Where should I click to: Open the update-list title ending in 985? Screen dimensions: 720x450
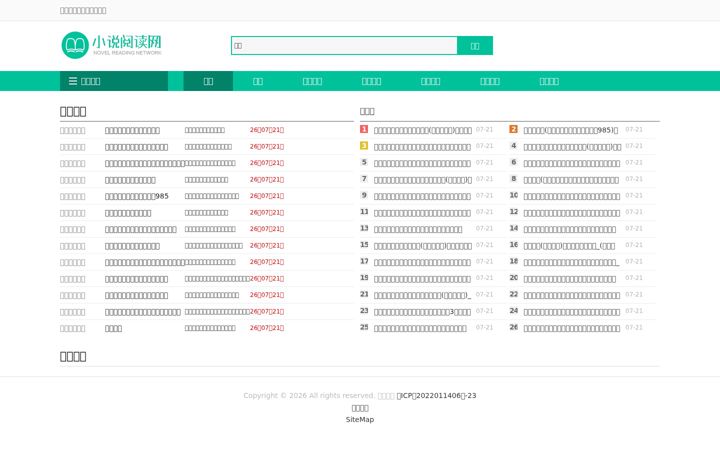pyautogui.click(x=137, y=197)
